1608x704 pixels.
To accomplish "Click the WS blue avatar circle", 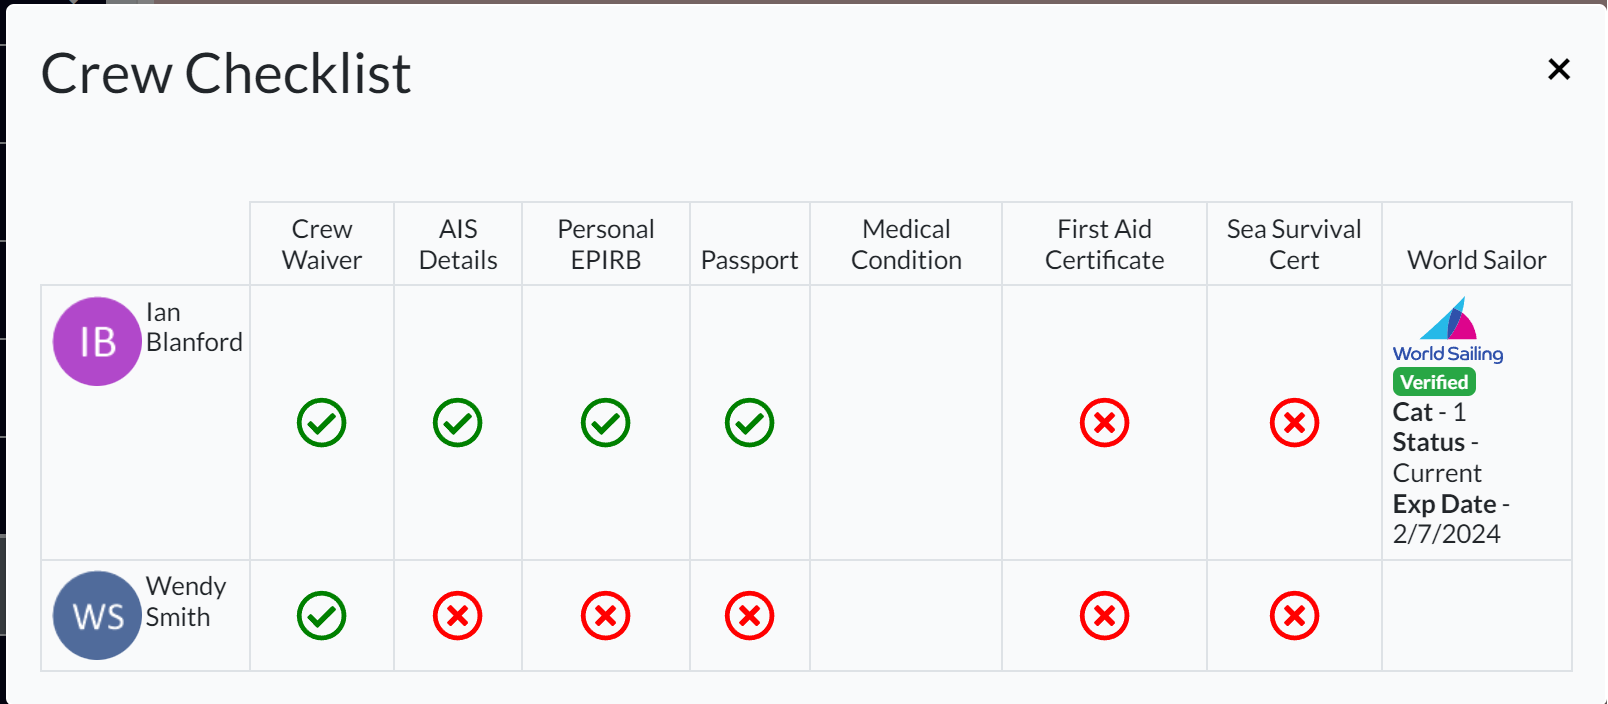I will (x=97, y=615).
